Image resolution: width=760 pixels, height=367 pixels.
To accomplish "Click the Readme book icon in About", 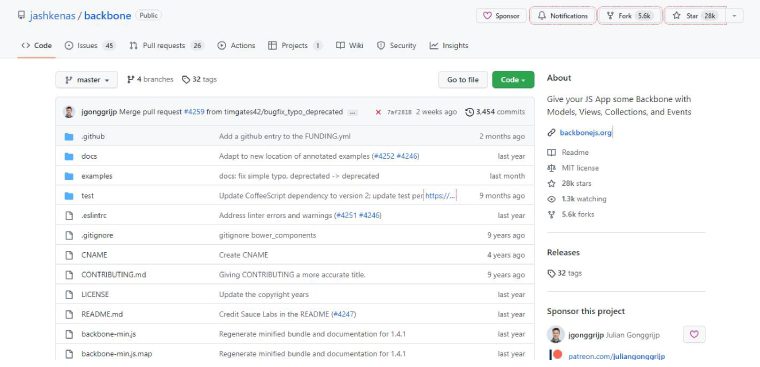I will [551, 152].
